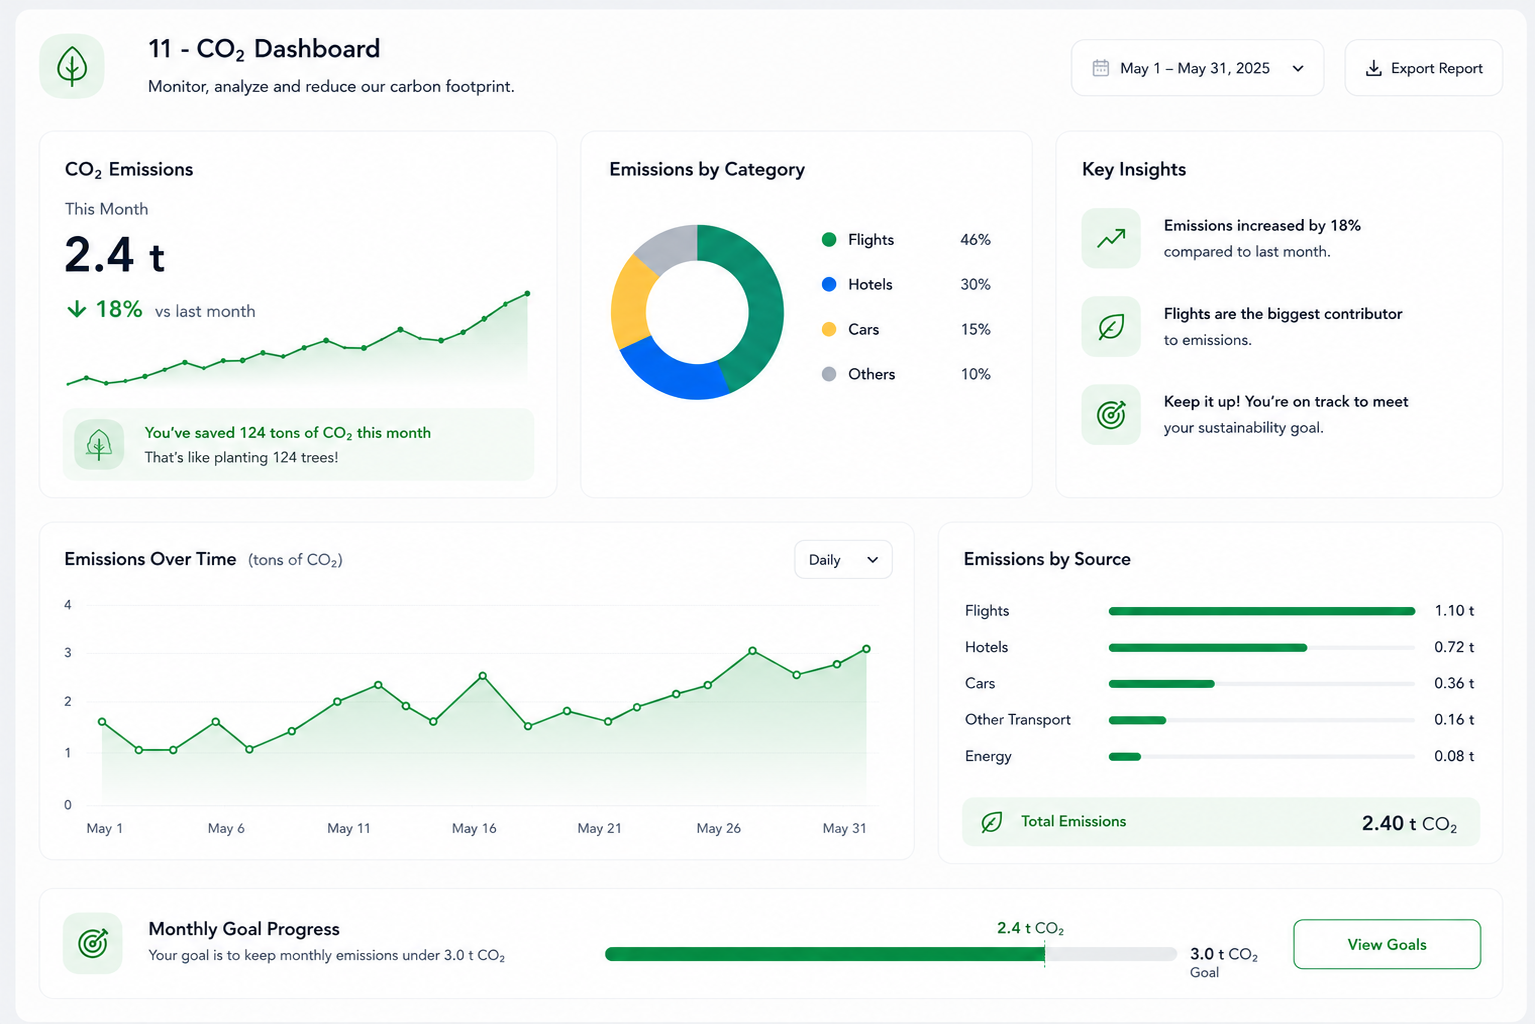This screenshot has width=1535, height=1024.
Task: Click the Flights 1.10 t source bar
Action: pos(1262,611)
